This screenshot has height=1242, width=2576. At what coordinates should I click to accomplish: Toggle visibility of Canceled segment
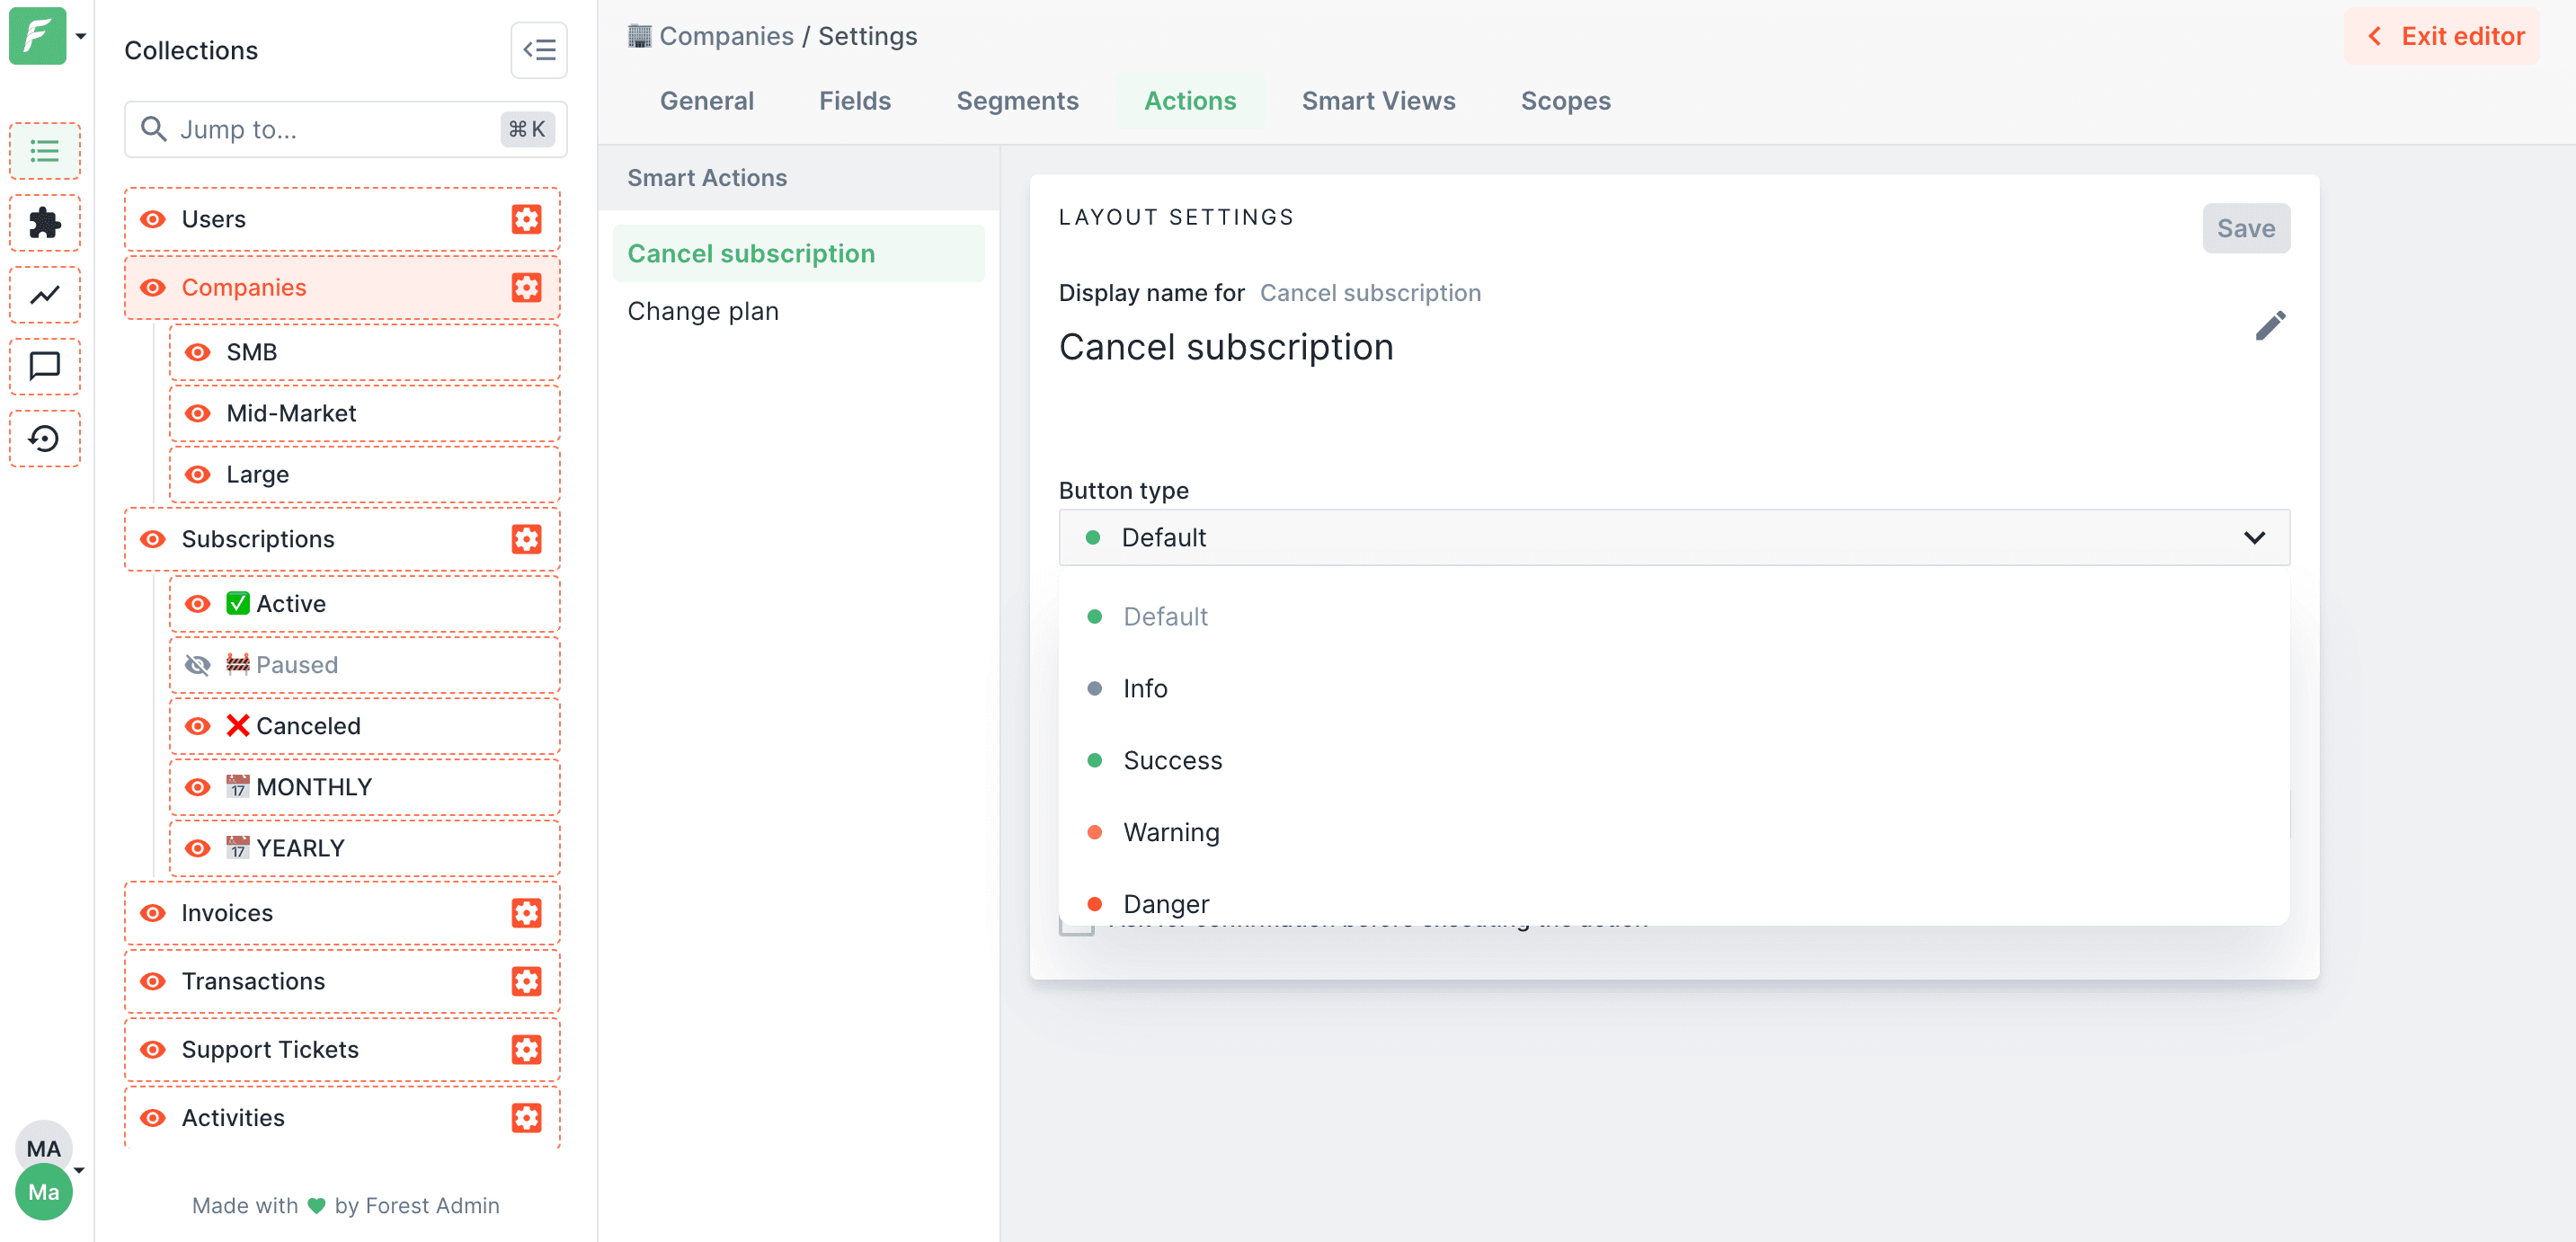(x=198, y=726)
